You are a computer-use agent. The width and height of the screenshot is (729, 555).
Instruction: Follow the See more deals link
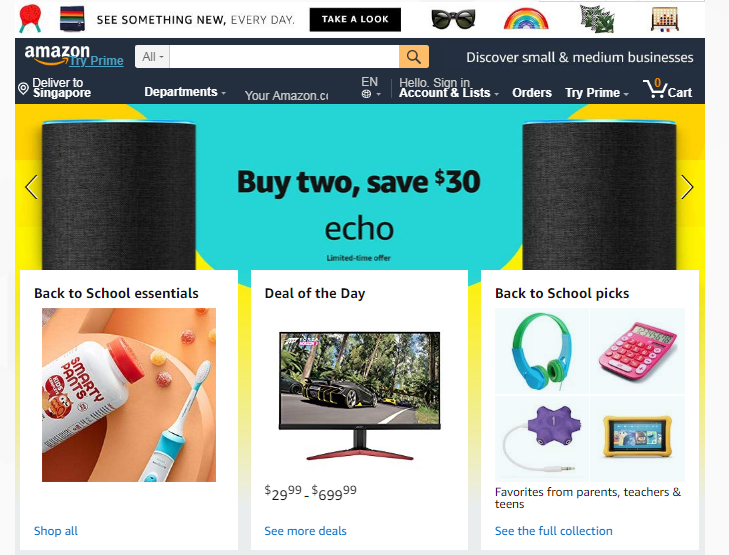[x=305, y=531]
